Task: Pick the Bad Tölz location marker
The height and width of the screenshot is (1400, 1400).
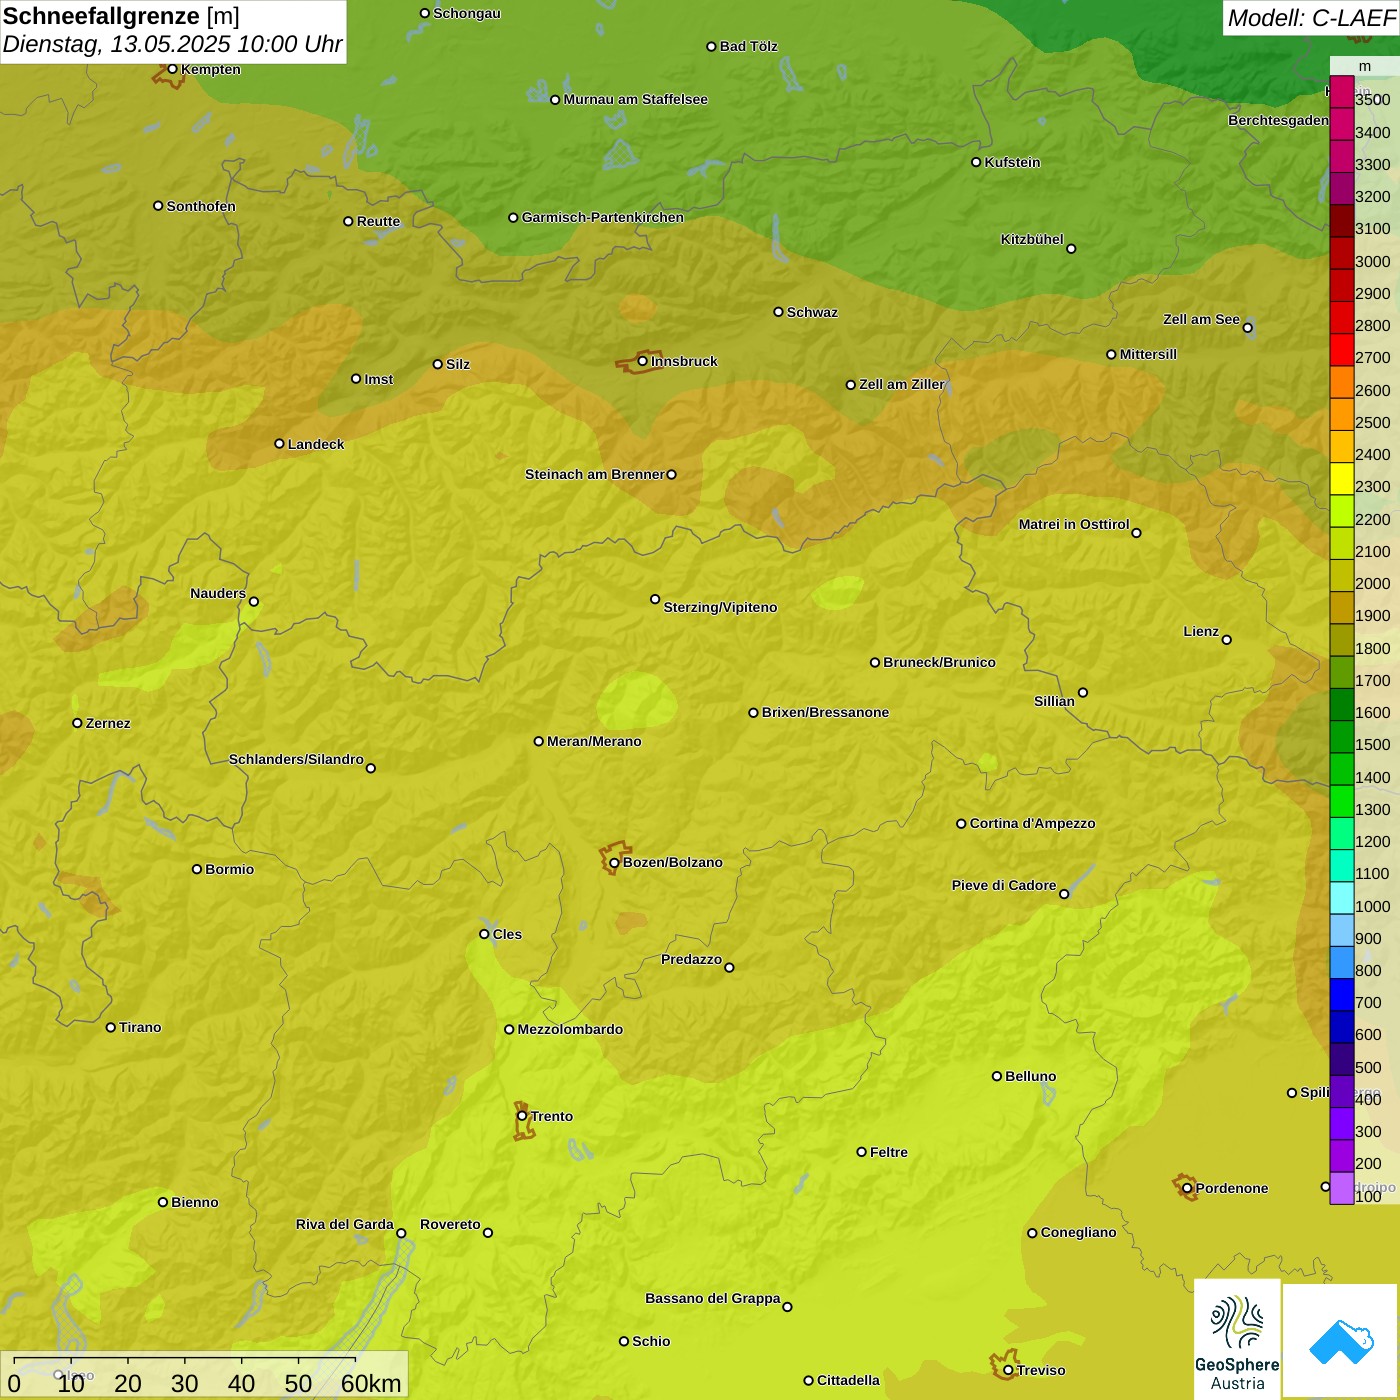Action: tap(711, 46)
